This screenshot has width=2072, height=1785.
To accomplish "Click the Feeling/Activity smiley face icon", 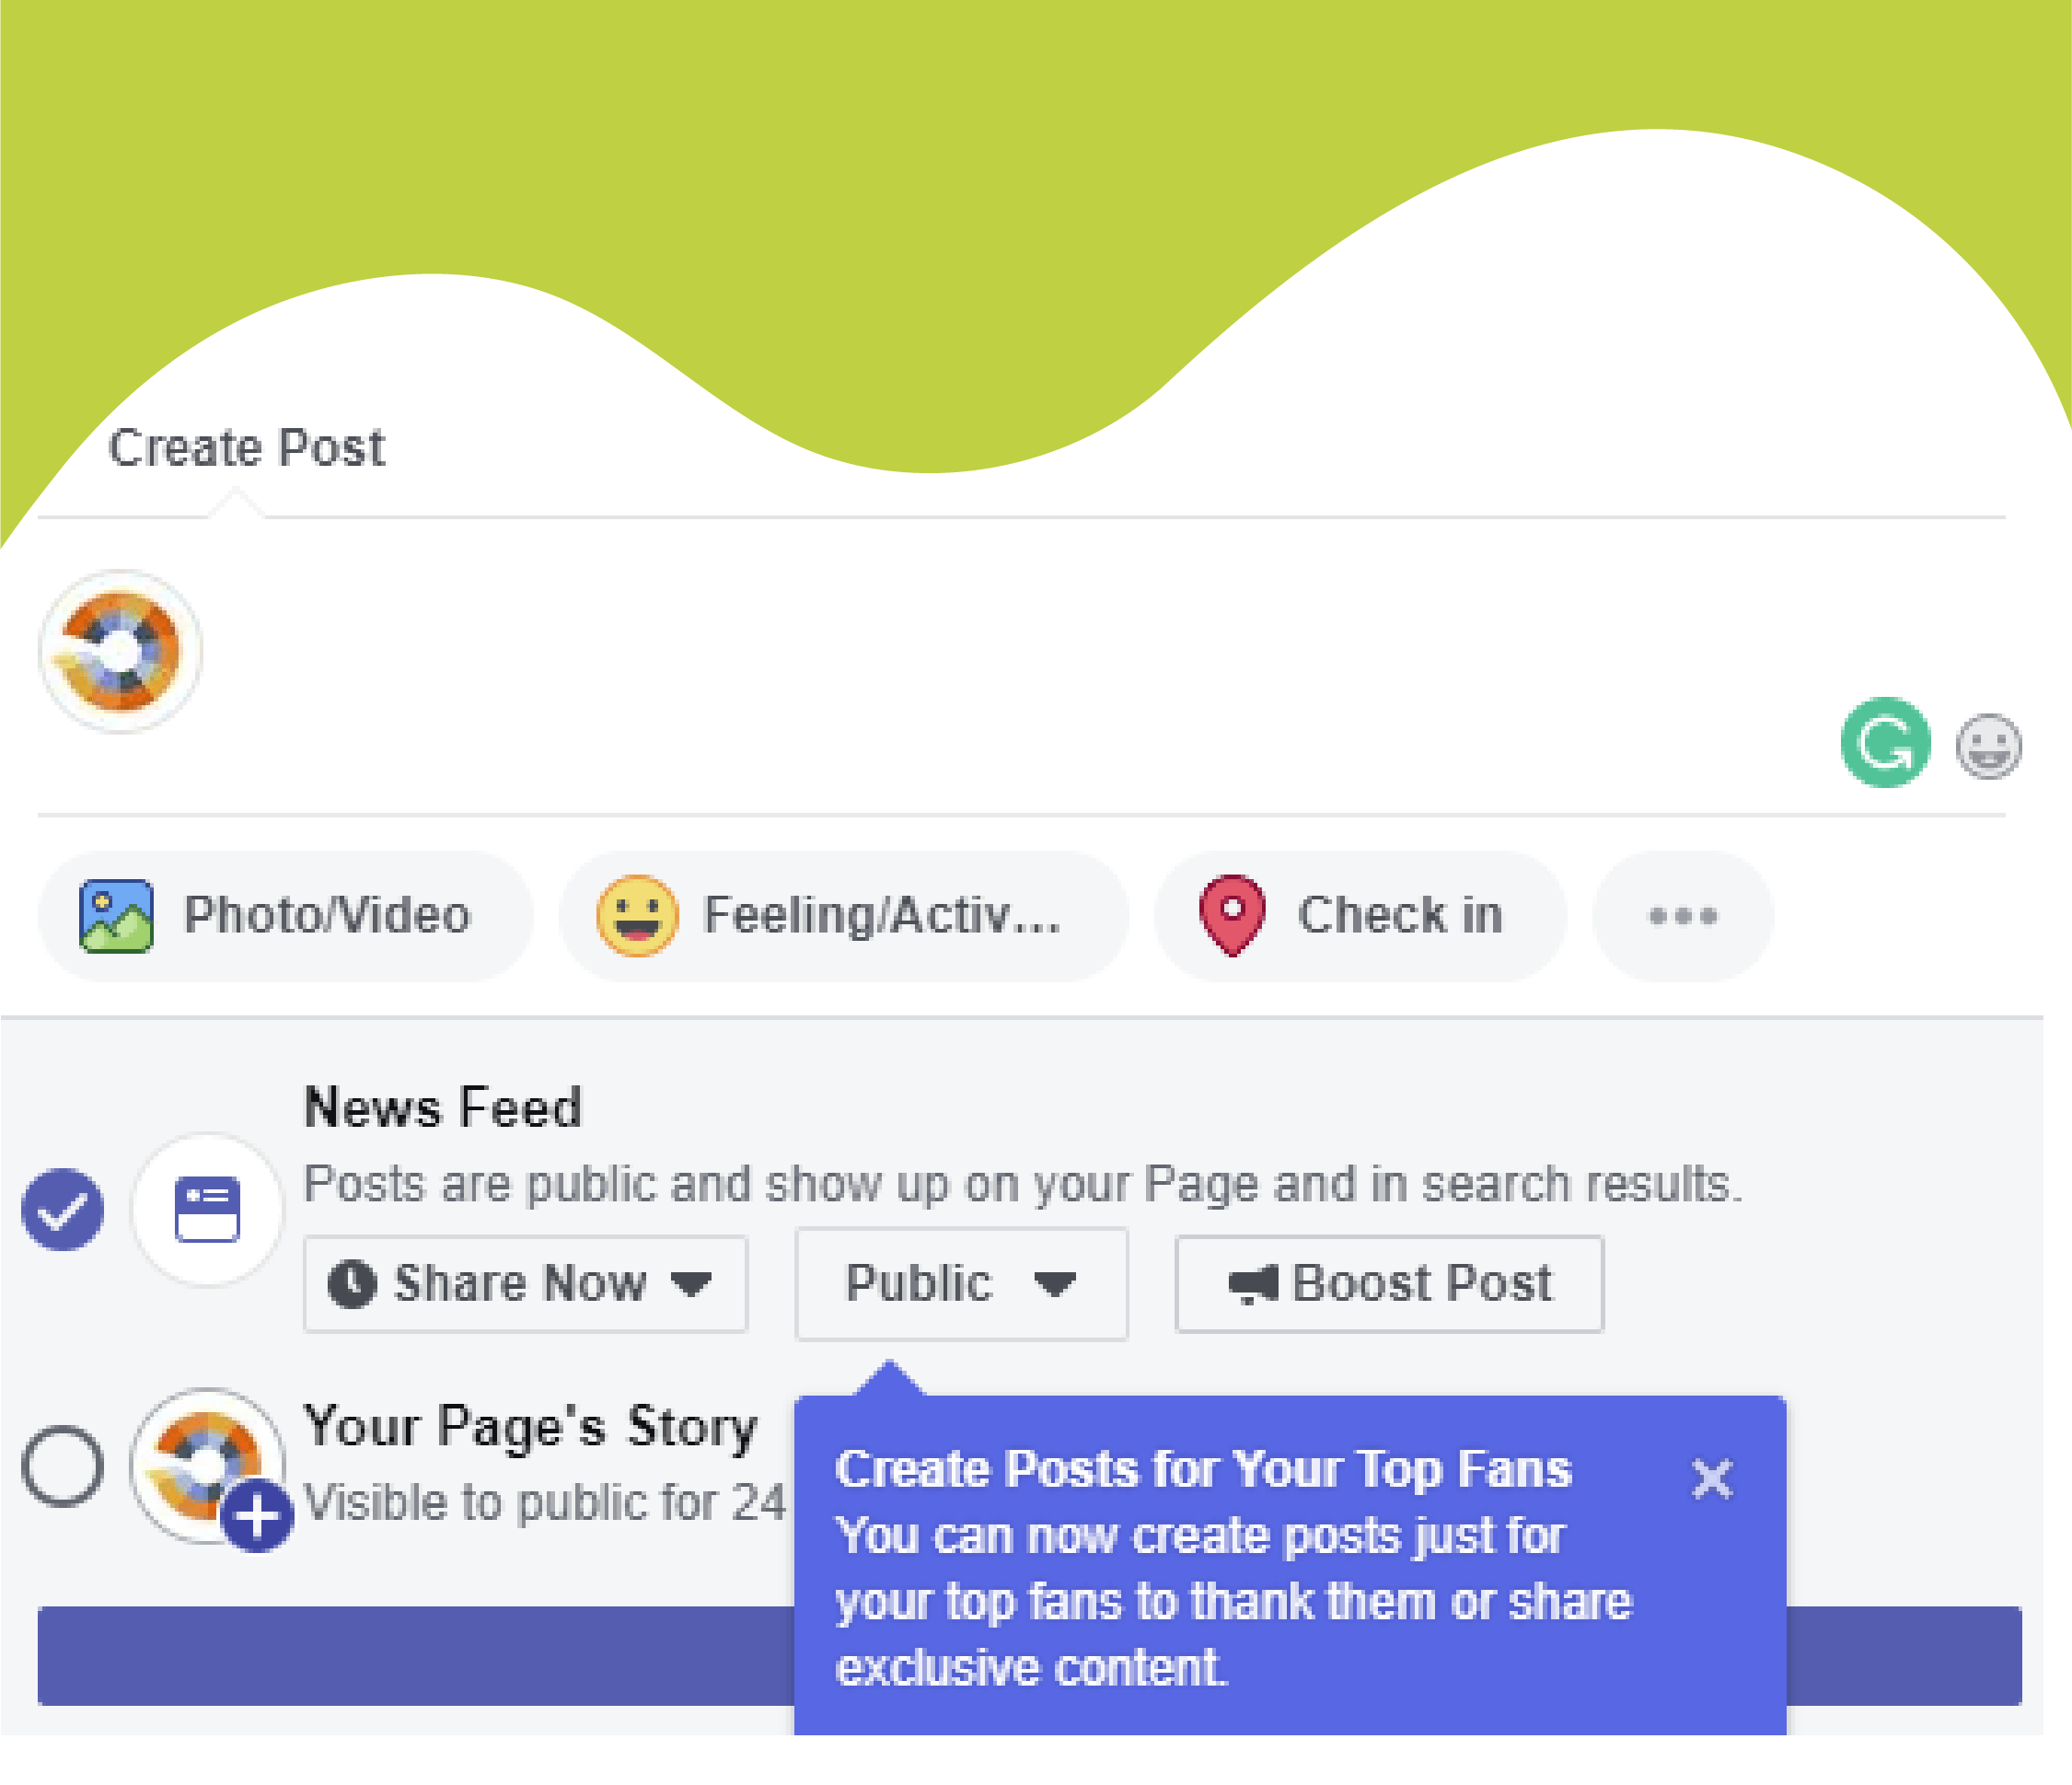I will pos(637,916).
